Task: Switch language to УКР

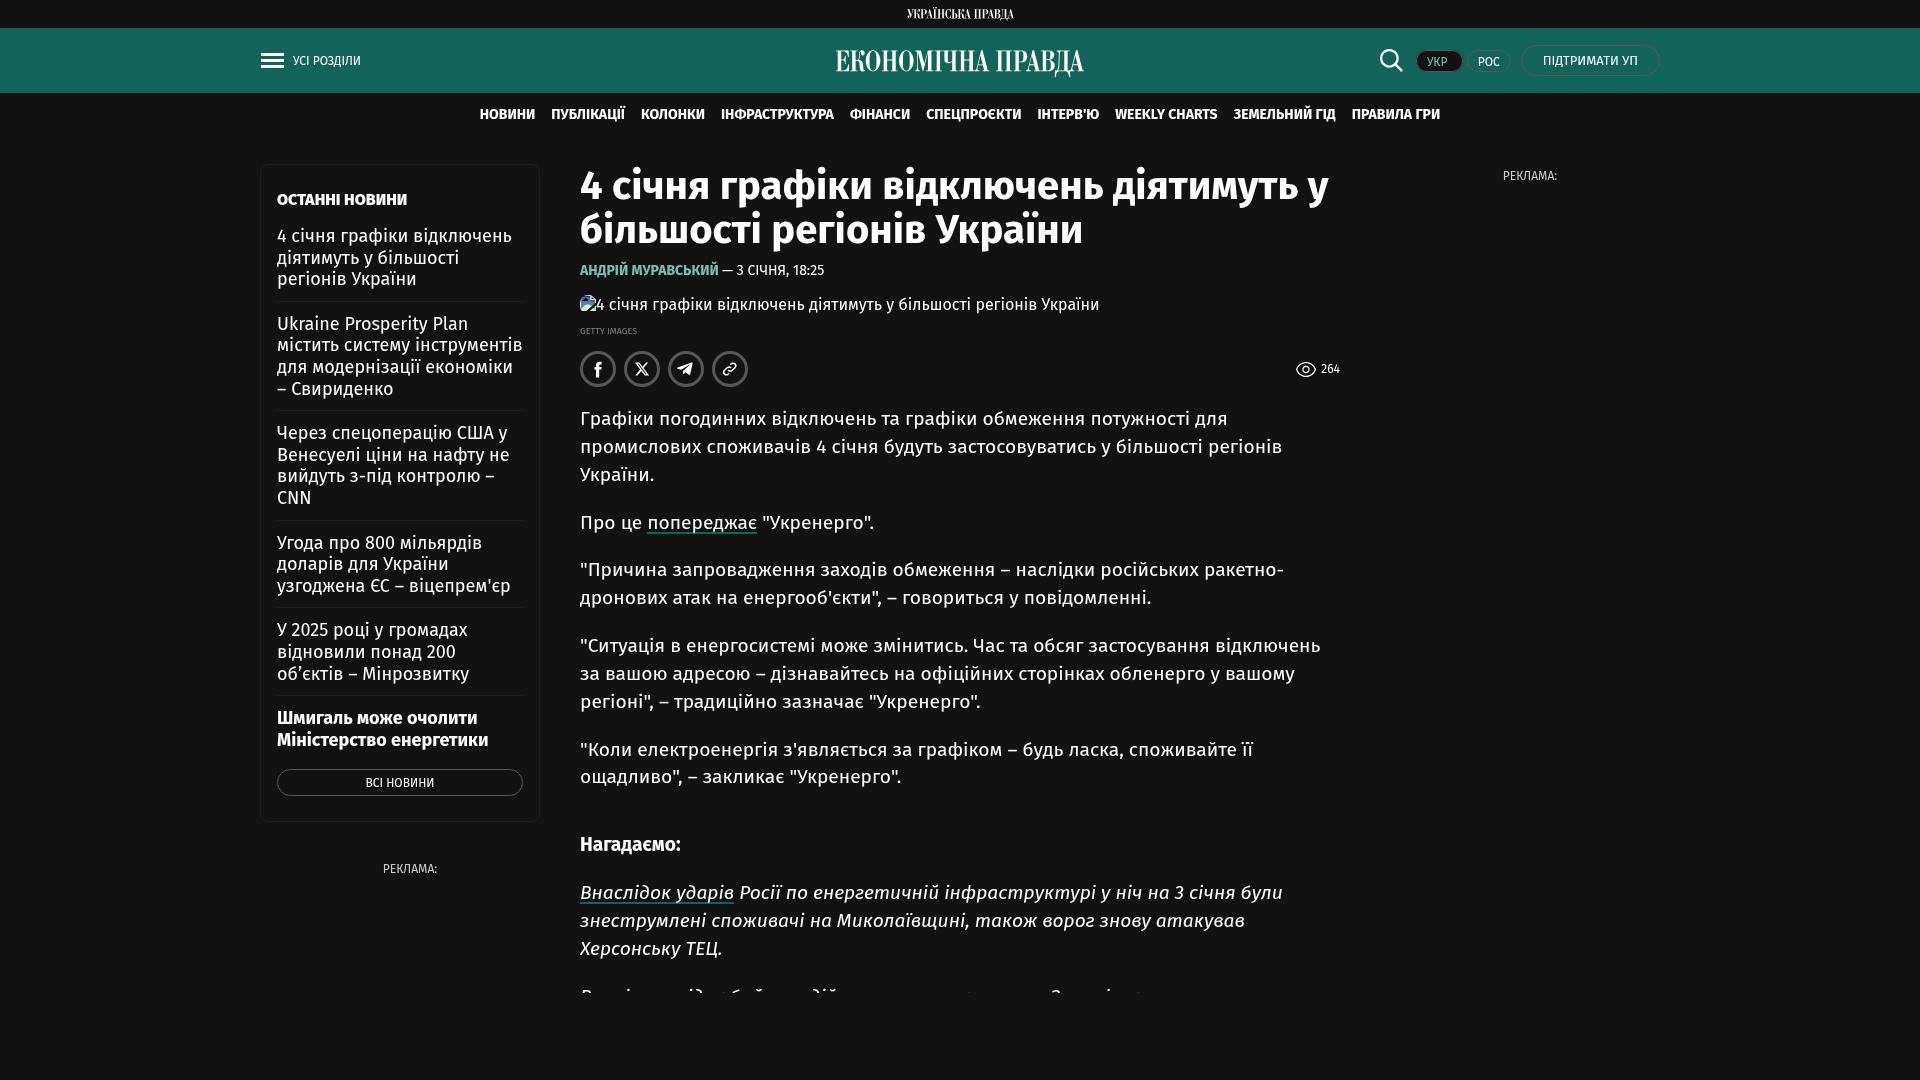Action: click(x=1438, y=62)
